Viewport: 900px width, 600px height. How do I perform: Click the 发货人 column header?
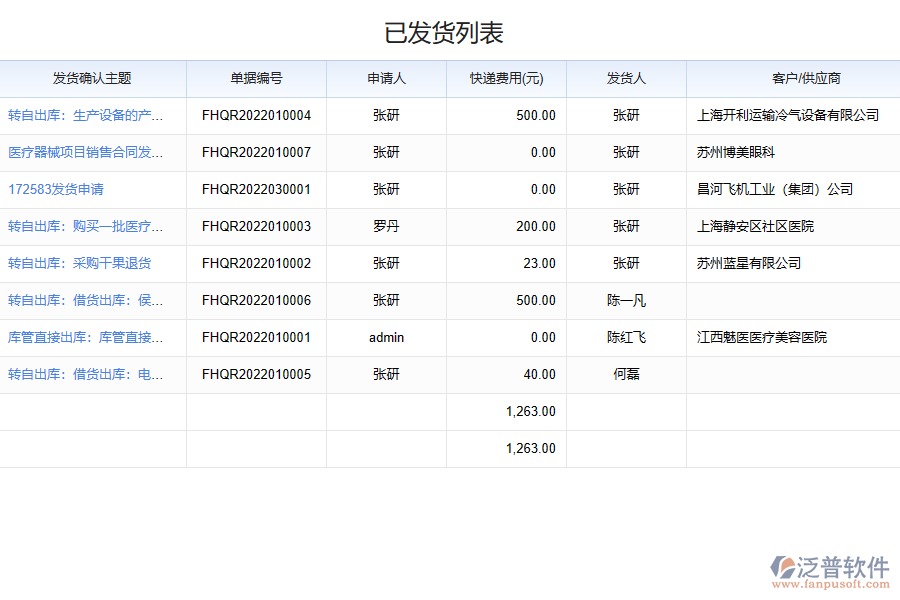point(626,78)
